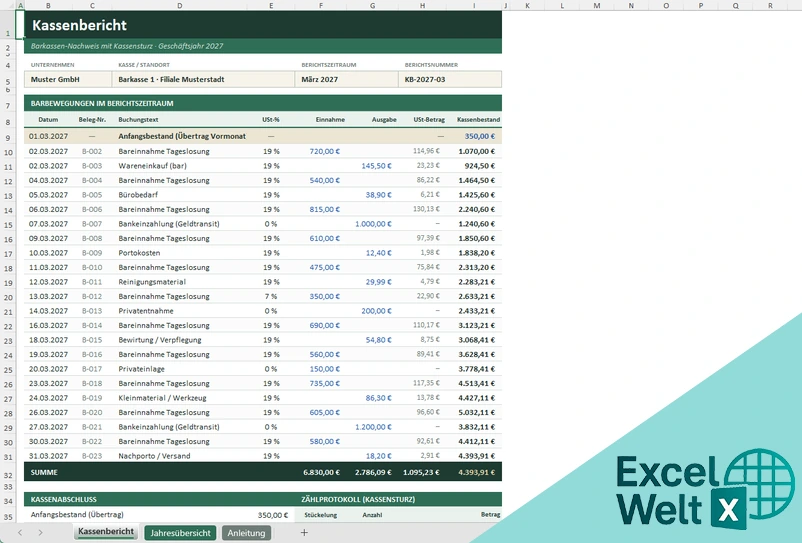Click date cell 16.03.2027

click(48, 325)
